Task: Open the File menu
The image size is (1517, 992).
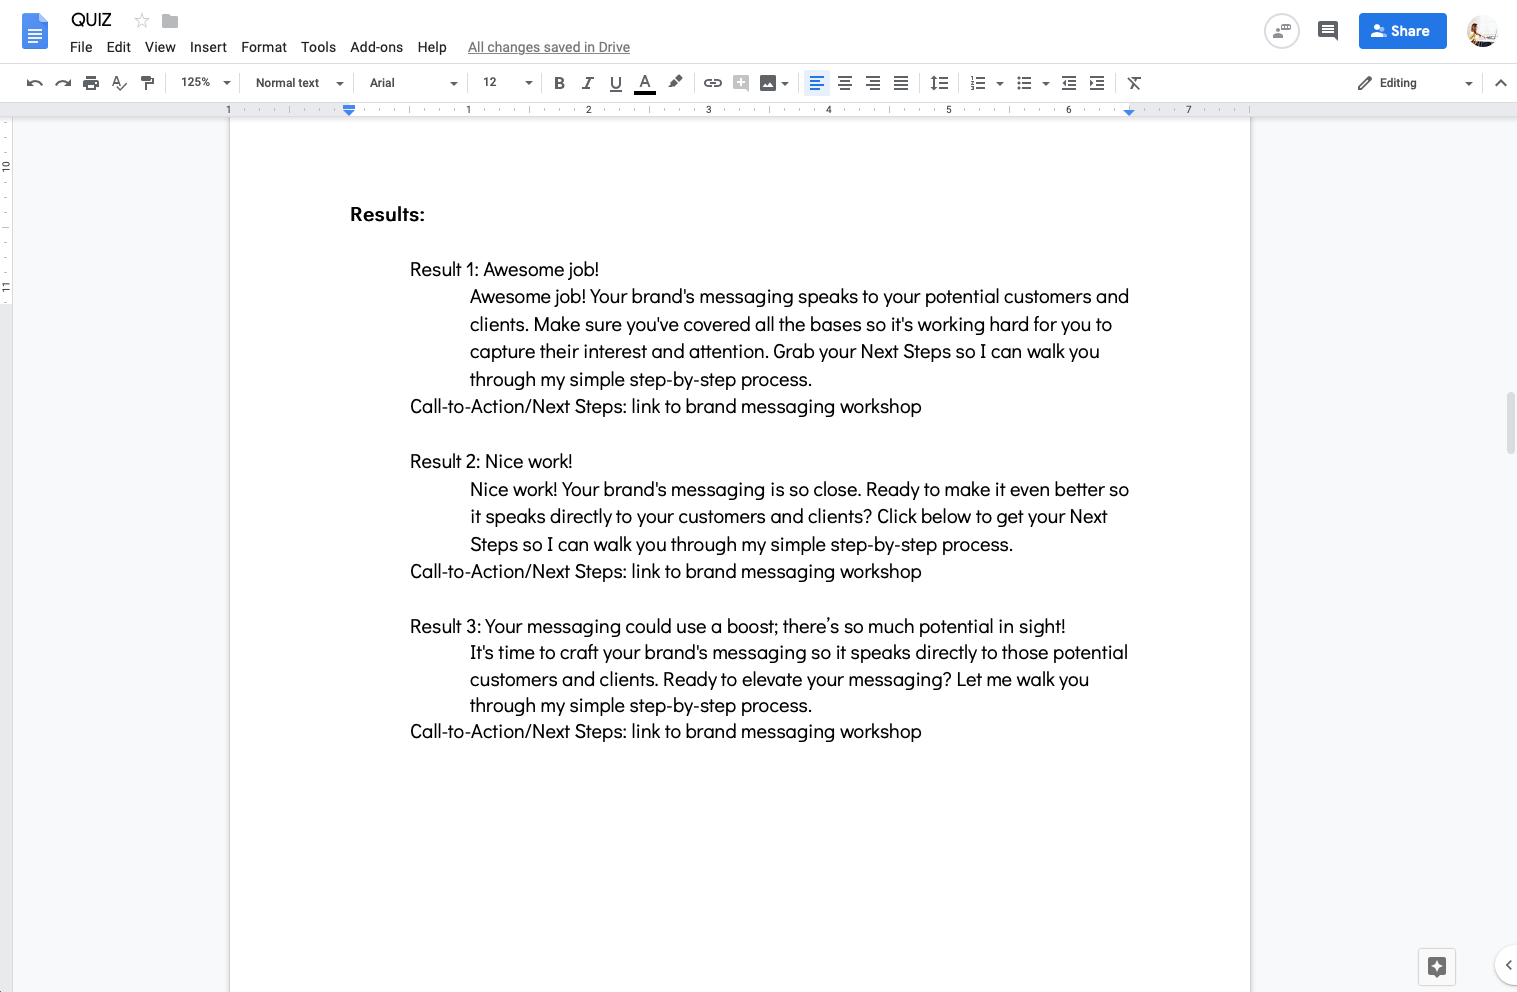Action: coord(81,47)
